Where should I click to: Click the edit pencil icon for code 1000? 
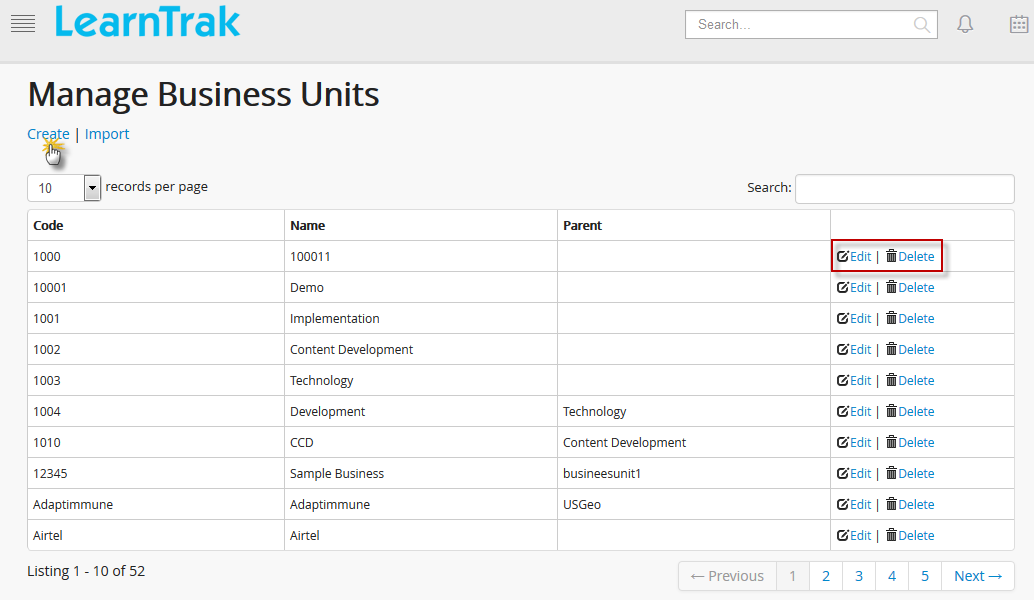coord(843,257)
